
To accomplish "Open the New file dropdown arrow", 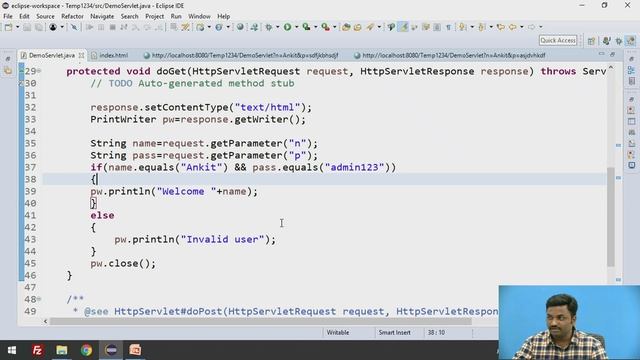I will click(17, 27).
